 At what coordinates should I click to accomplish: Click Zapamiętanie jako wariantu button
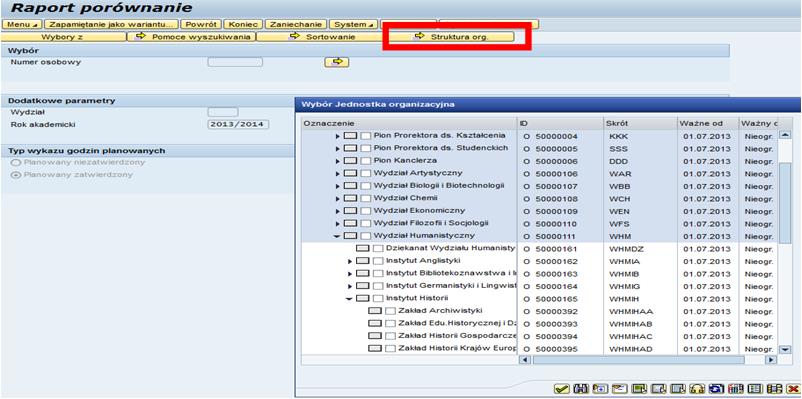(112, 25)
